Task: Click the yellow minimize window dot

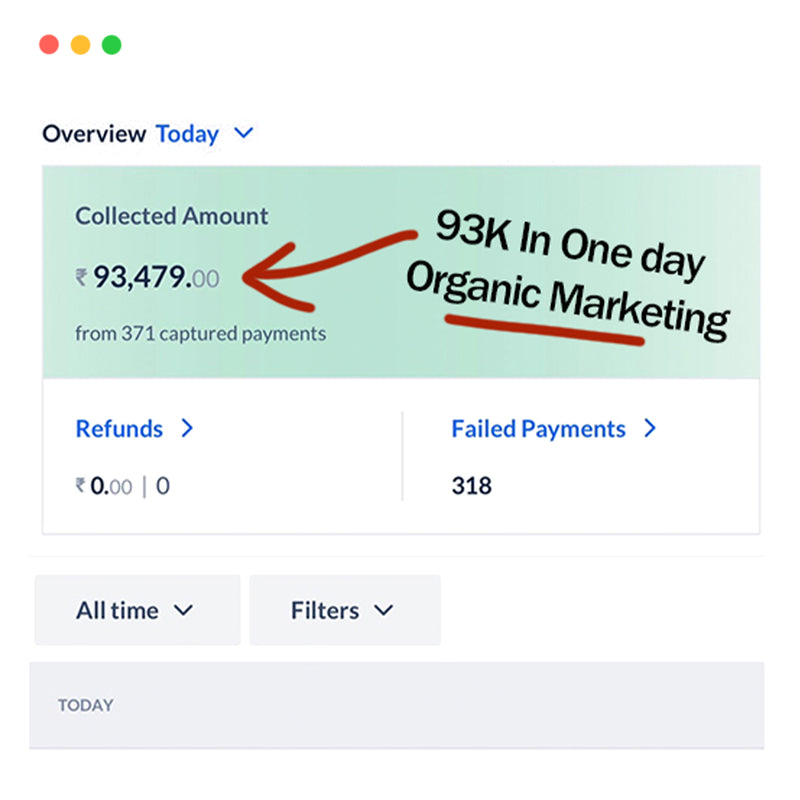Action: (80, 45)
